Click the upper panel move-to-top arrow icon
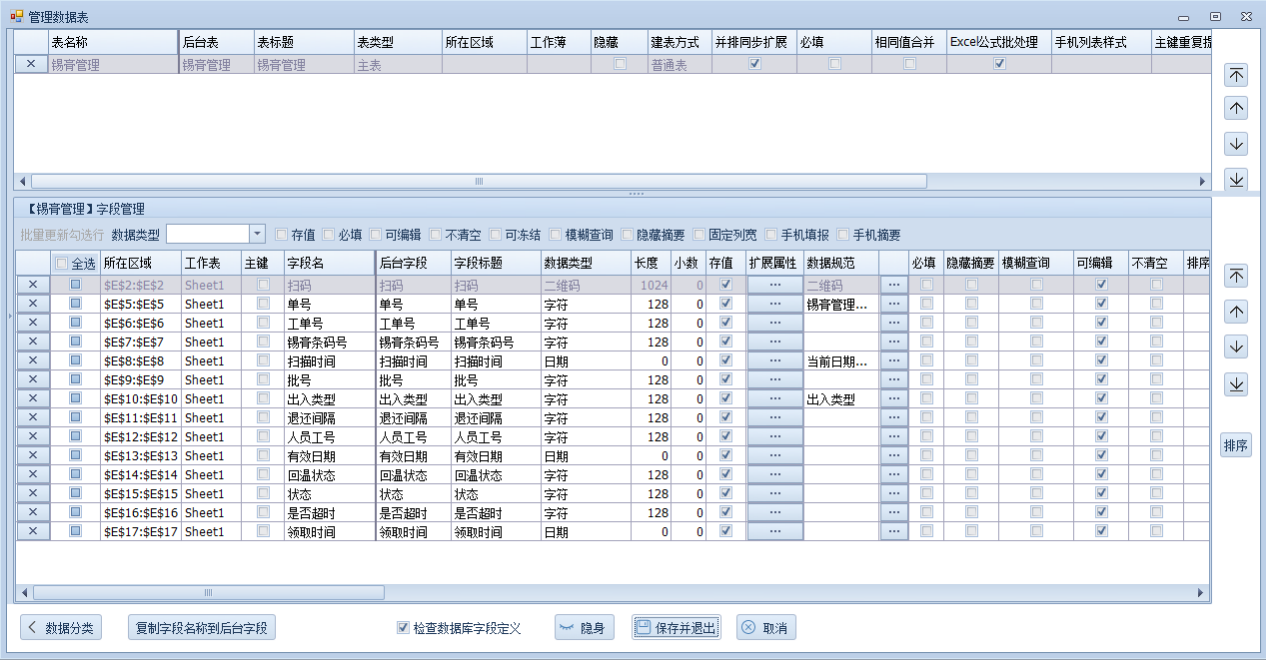The image size is (1266, 660). (x=1236, y=75)
